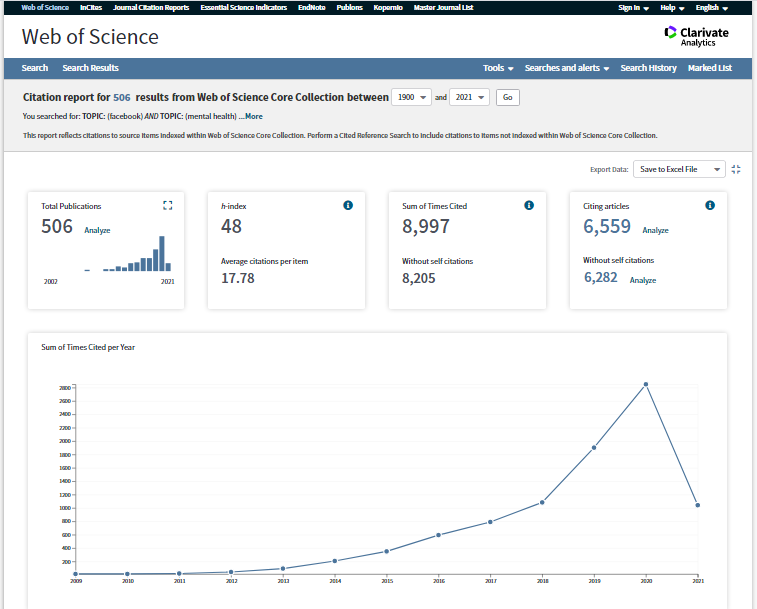Go to the Search tab

pos(35,68)
